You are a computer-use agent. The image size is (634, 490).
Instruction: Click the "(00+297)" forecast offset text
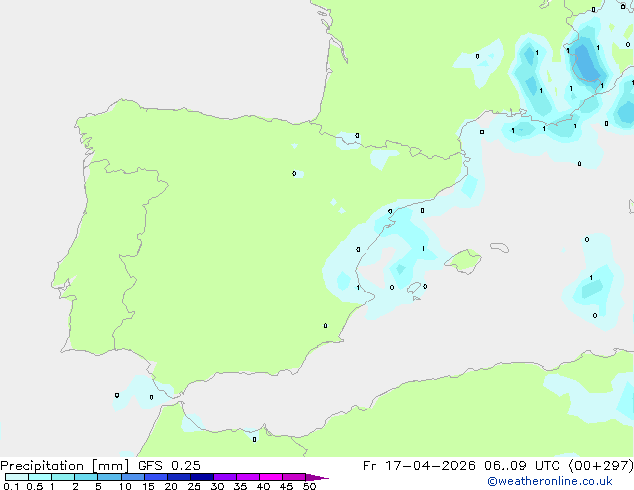point(601,466)
